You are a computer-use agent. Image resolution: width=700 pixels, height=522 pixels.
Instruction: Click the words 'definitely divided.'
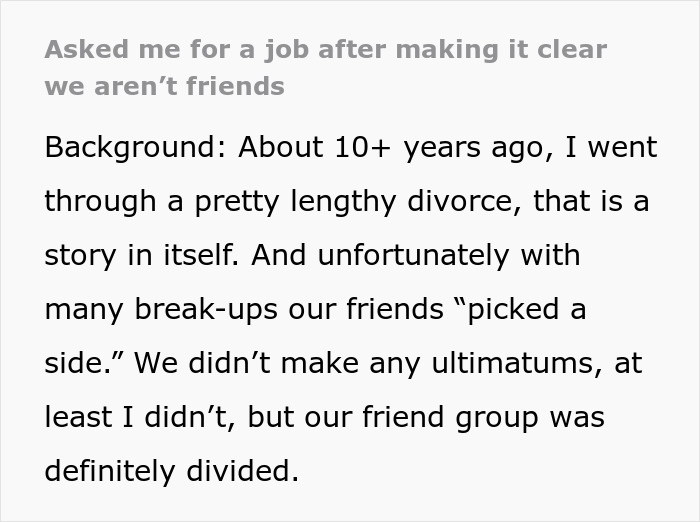tap(171, 472)
